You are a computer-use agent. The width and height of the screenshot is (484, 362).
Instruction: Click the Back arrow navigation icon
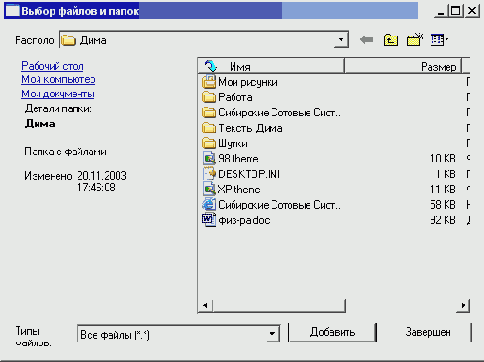click(x=367, y=40)
